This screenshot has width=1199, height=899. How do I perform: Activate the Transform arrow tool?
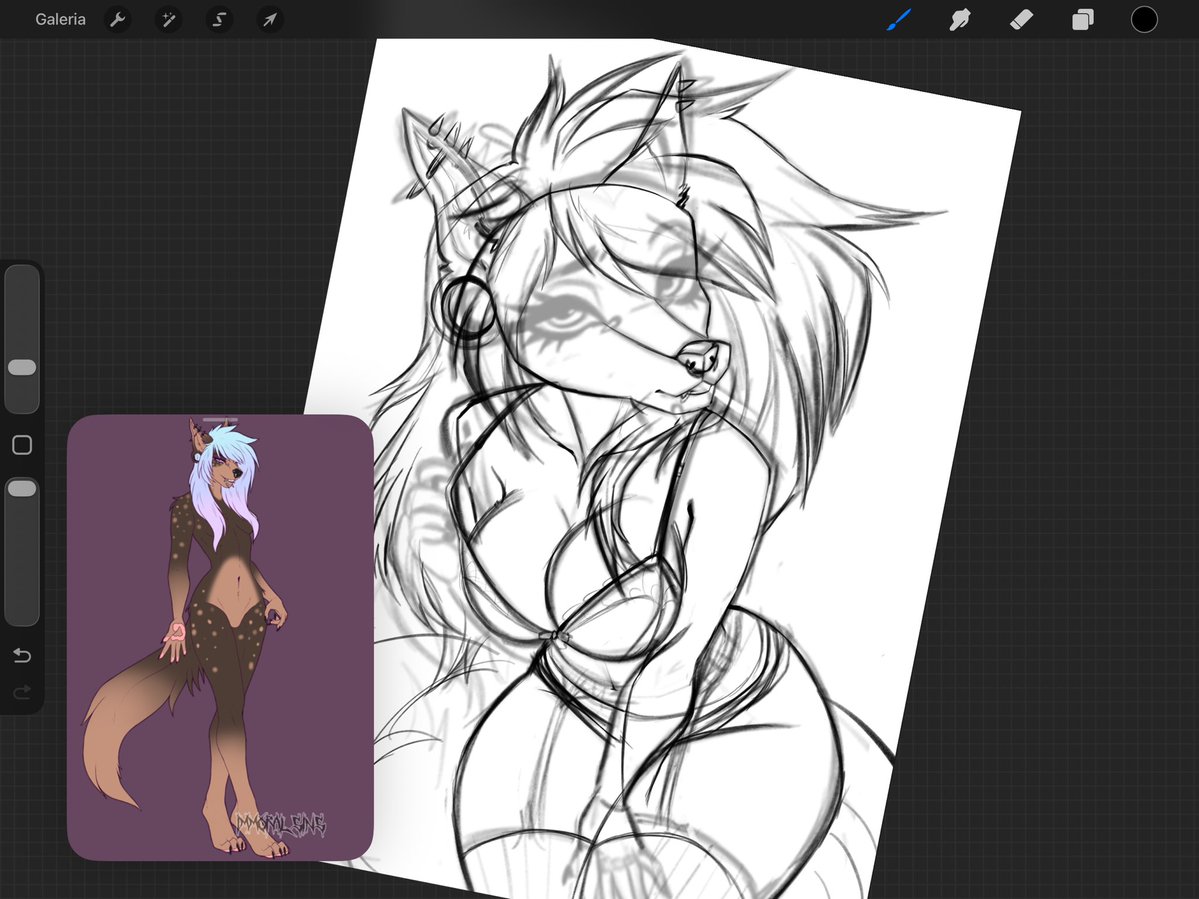click(270, 19)
